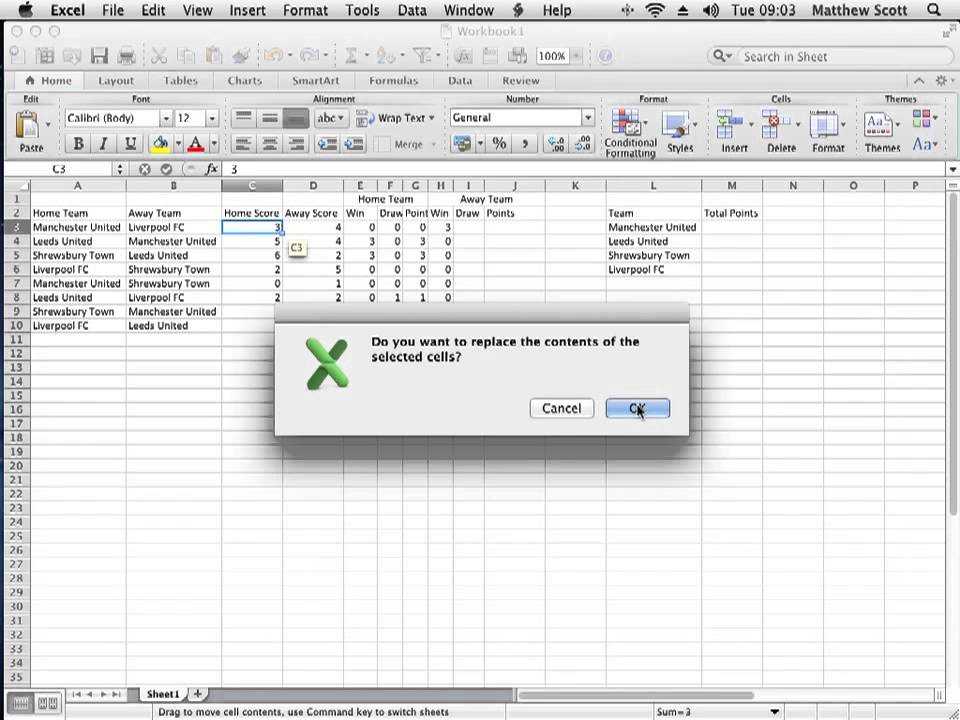This screenshot has width=960, height=720.
Task: Click the Save floppy disk icon
Action: (99, 57)
